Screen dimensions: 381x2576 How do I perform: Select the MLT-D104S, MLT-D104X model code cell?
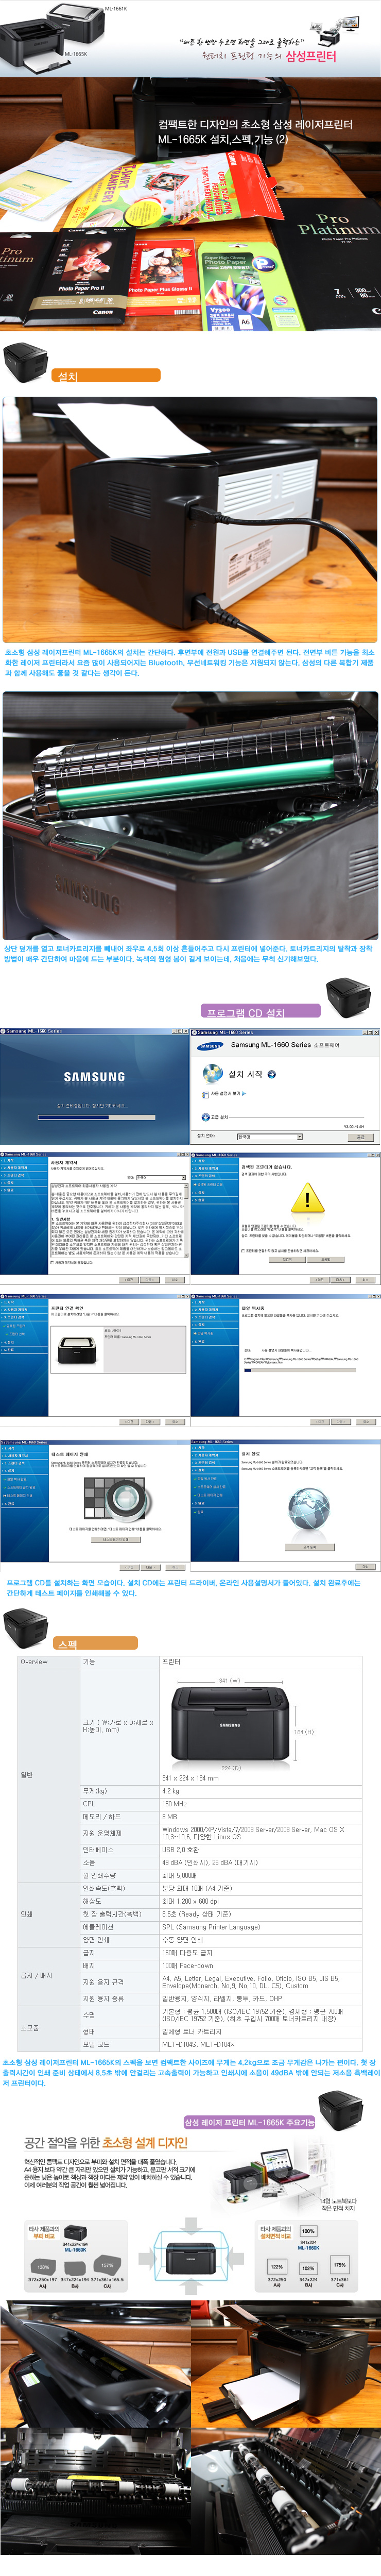(260, 2045)
